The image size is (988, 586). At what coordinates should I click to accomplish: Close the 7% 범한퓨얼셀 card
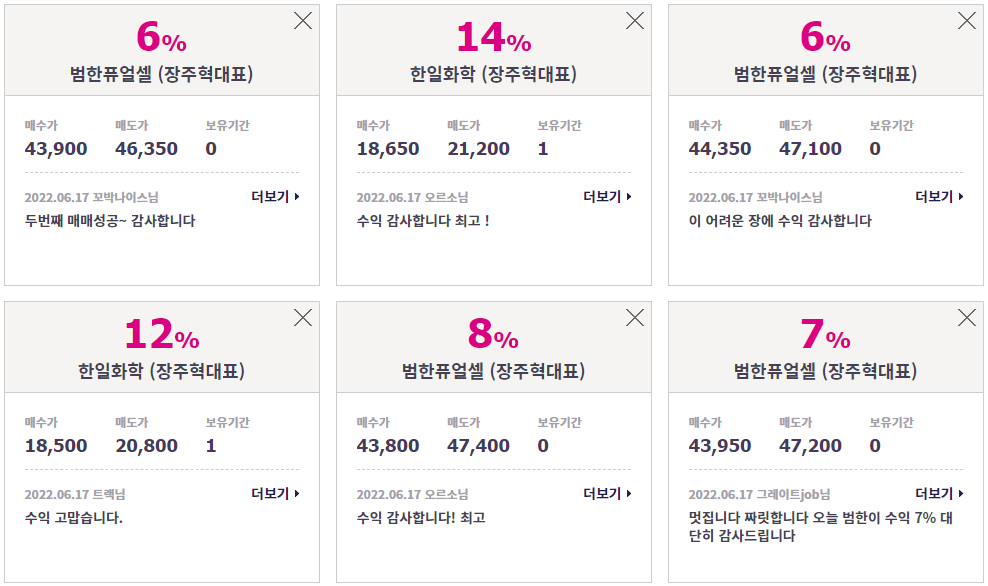[967, 318]
